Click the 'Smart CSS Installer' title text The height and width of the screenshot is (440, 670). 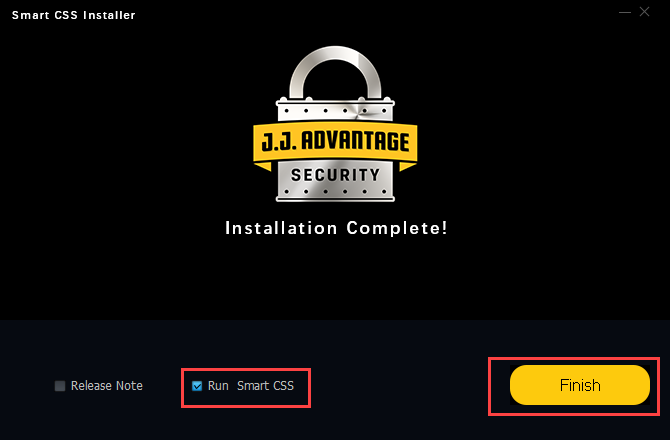(x=73, y=15)
